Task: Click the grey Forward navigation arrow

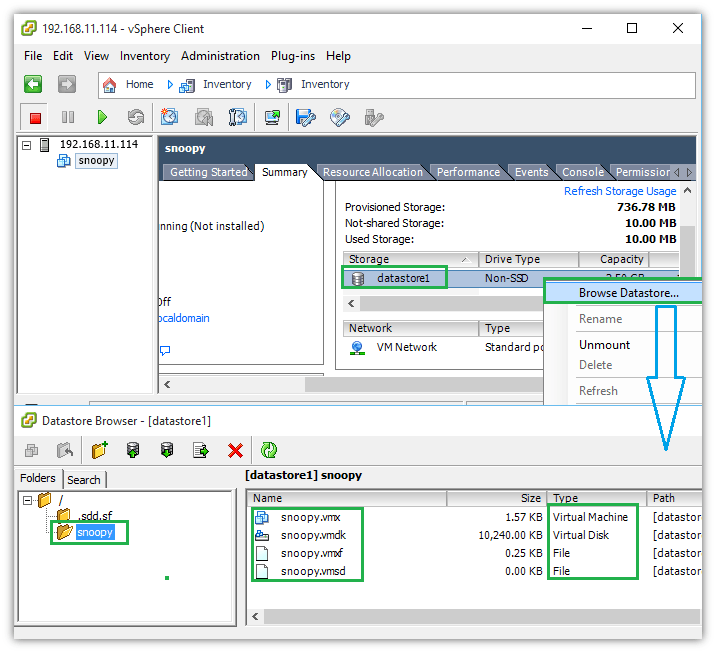Action: [67, 84]
